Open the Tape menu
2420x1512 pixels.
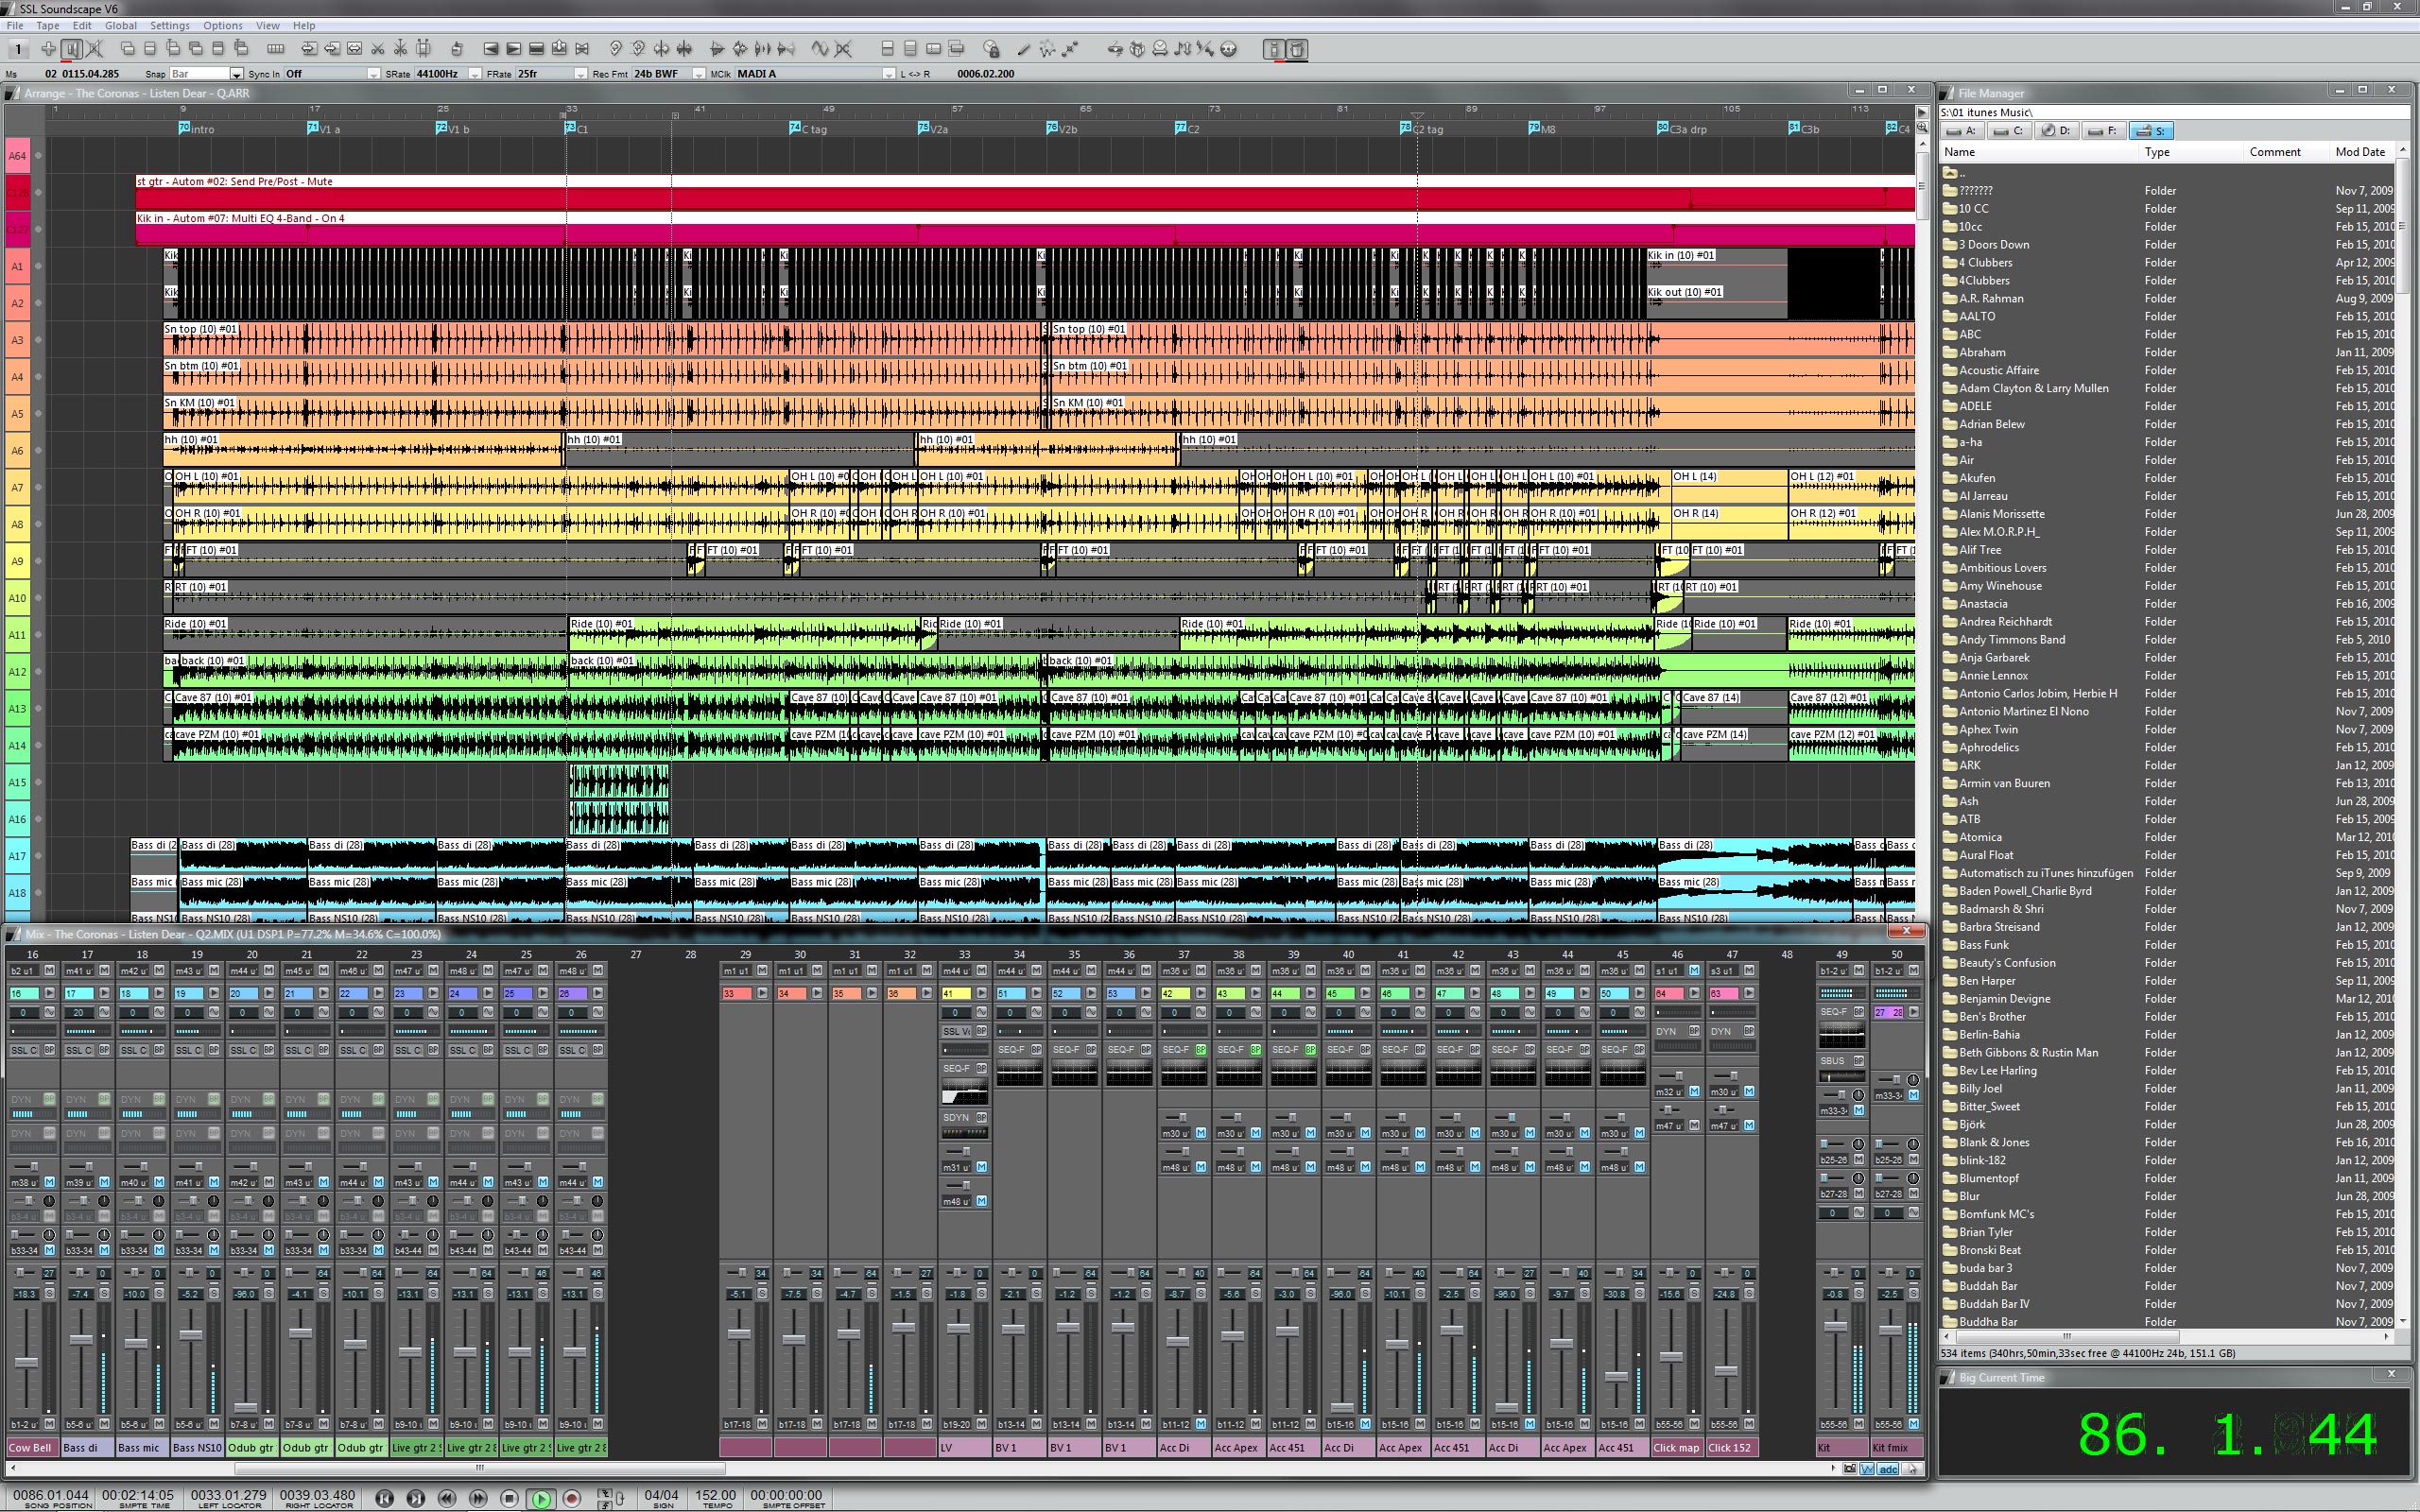tap(48, 25)
